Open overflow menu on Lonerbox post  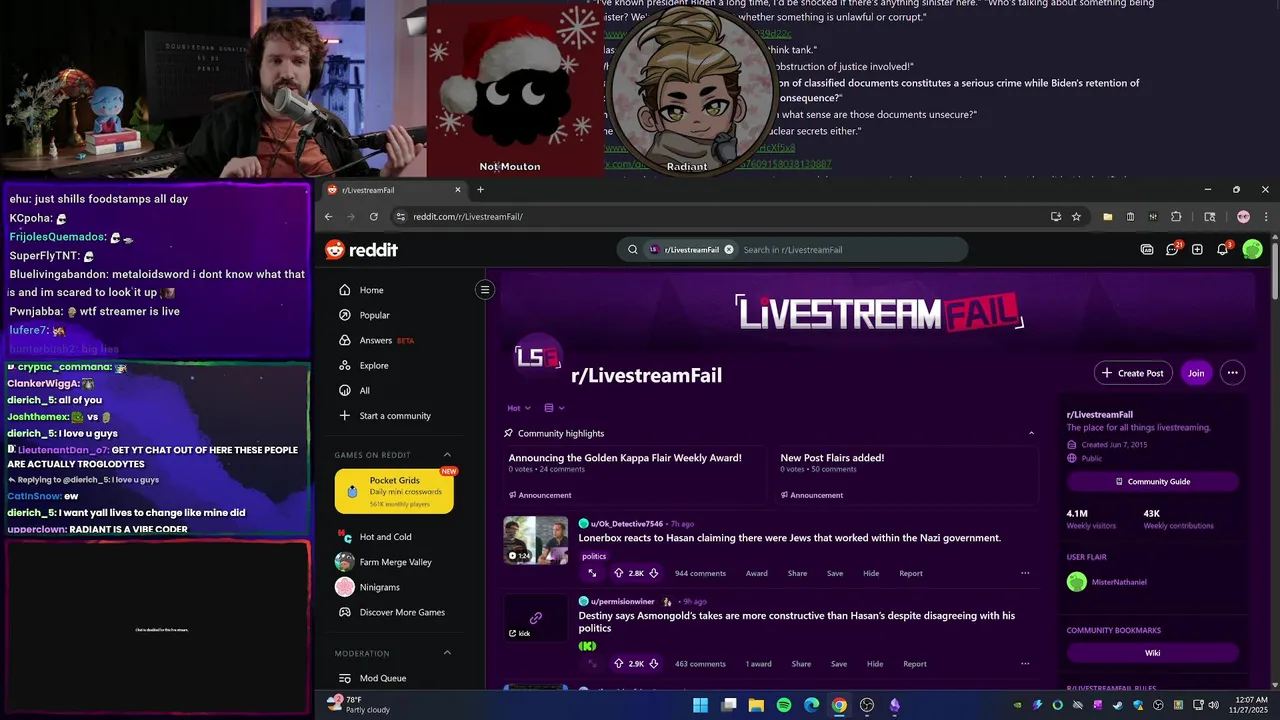coord(1025,573)
